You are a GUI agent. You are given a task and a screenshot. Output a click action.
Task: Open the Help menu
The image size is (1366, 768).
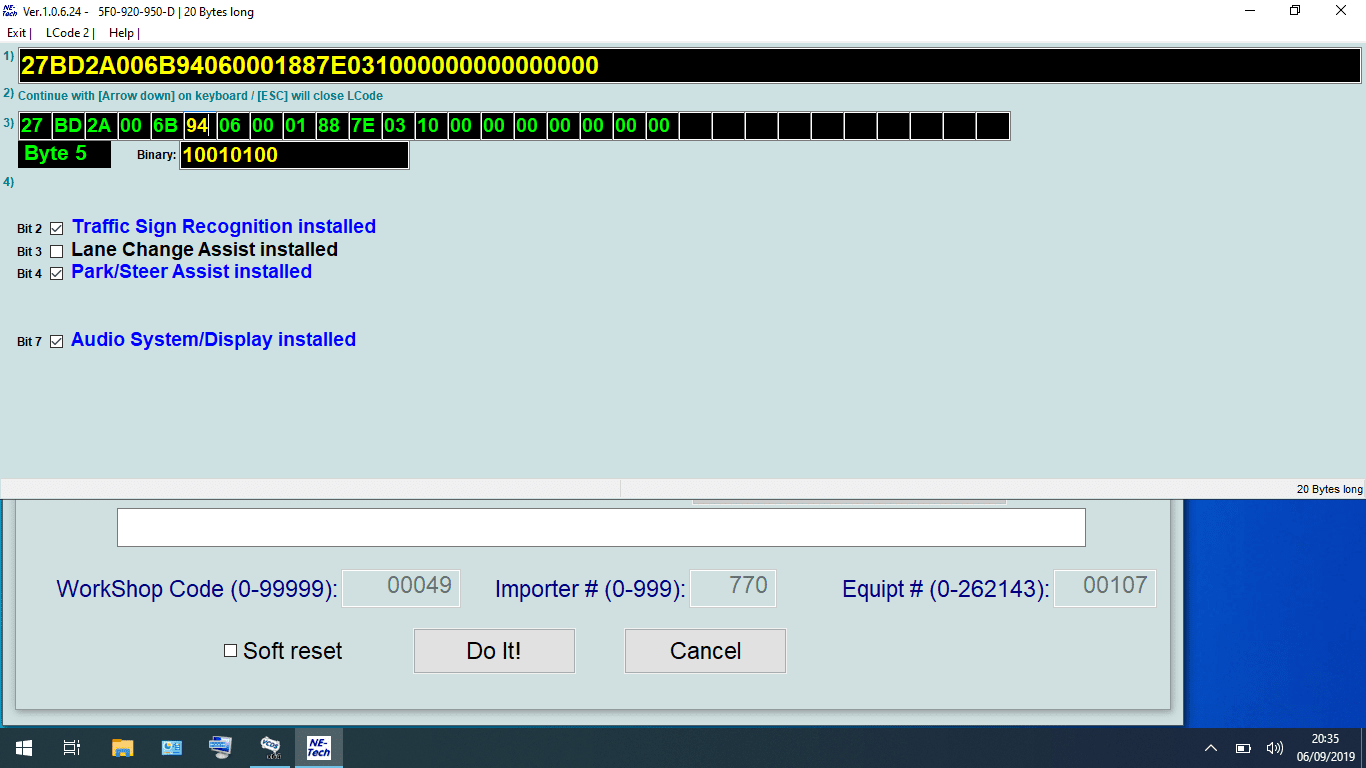point(121,33)
